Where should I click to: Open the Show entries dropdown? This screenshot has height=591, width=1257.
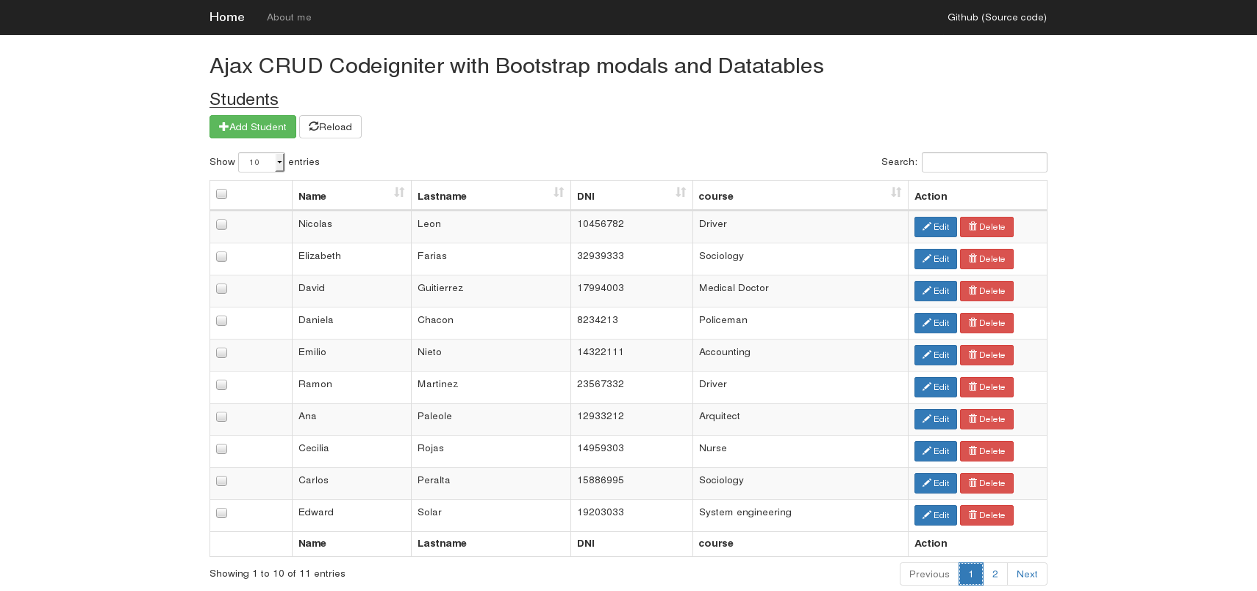click(261, 162)
